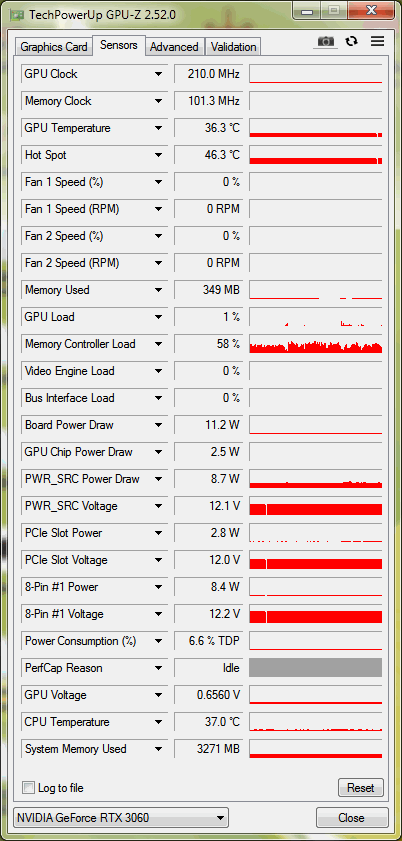Expand the GPU Load dropdown arrow
The height and width of the screenshot is (841, 402).
click(x=158, y=317)
